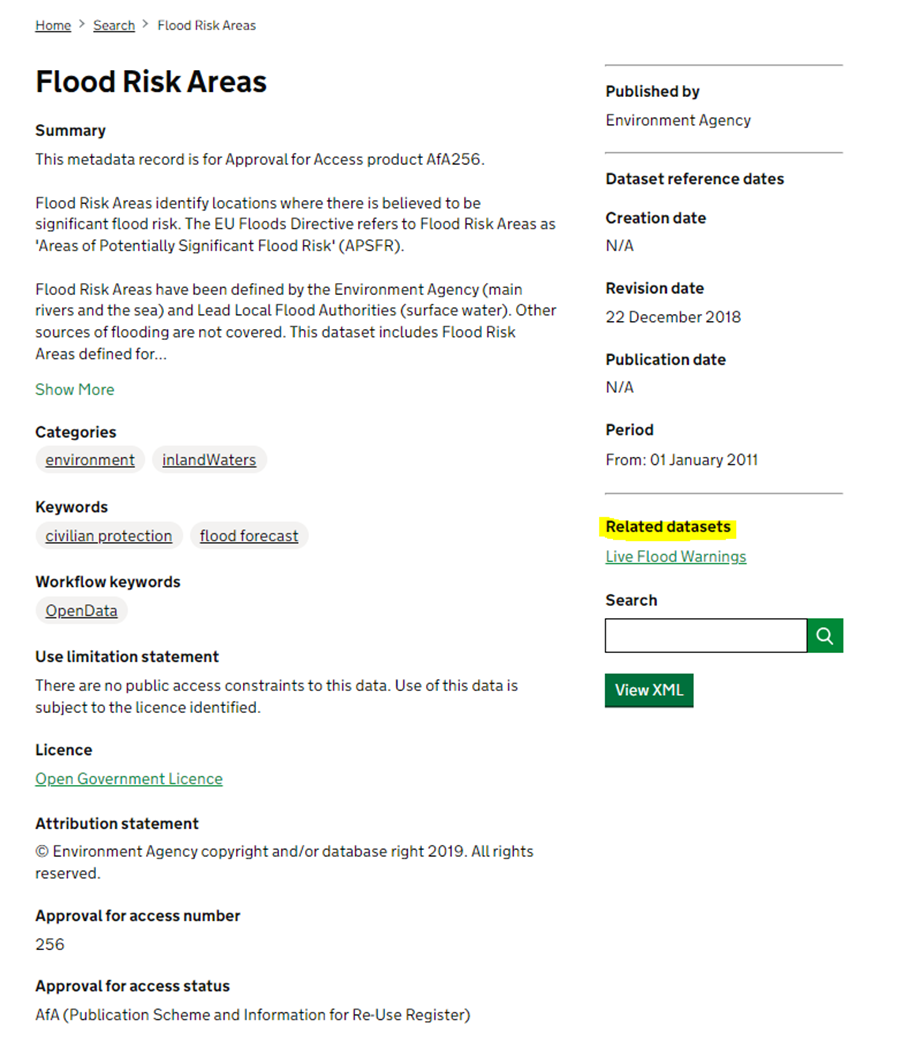901x1042 pixels.
Task: Select the inlandWaters category tag
Action: coord(209,460)
